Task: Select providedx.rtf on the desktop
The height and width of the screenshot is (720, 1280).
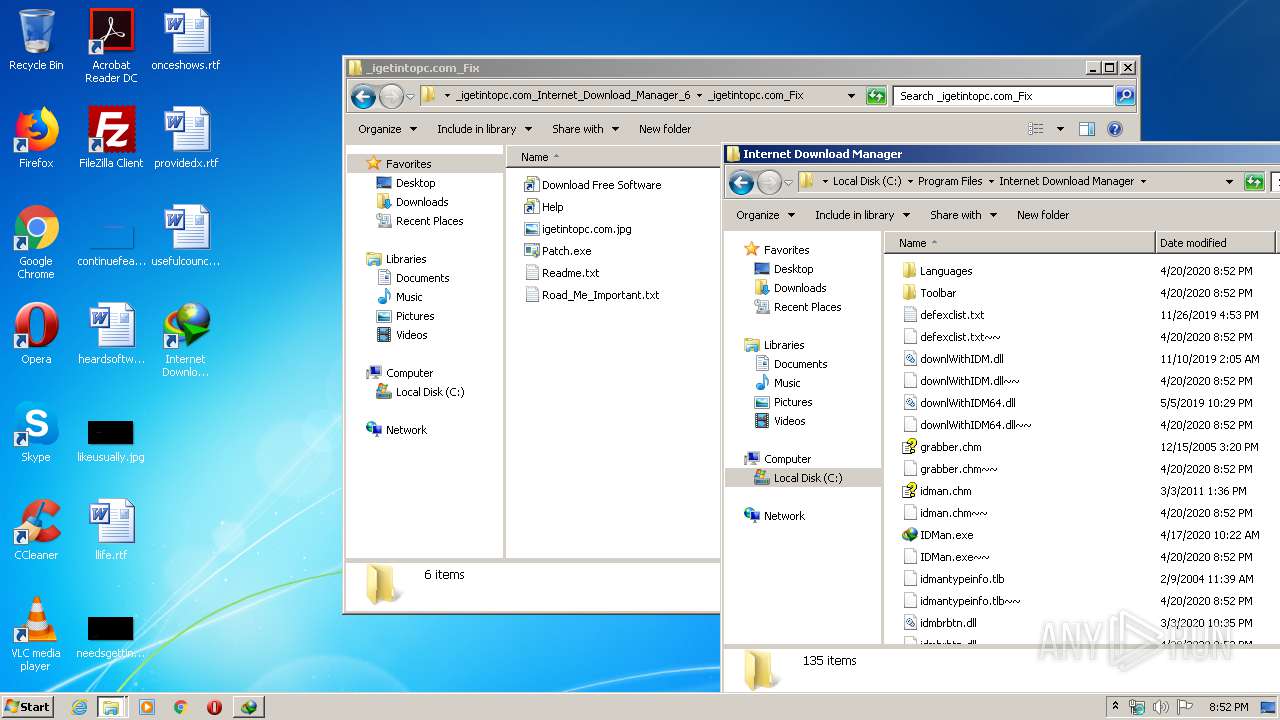Action: [186, 138]
